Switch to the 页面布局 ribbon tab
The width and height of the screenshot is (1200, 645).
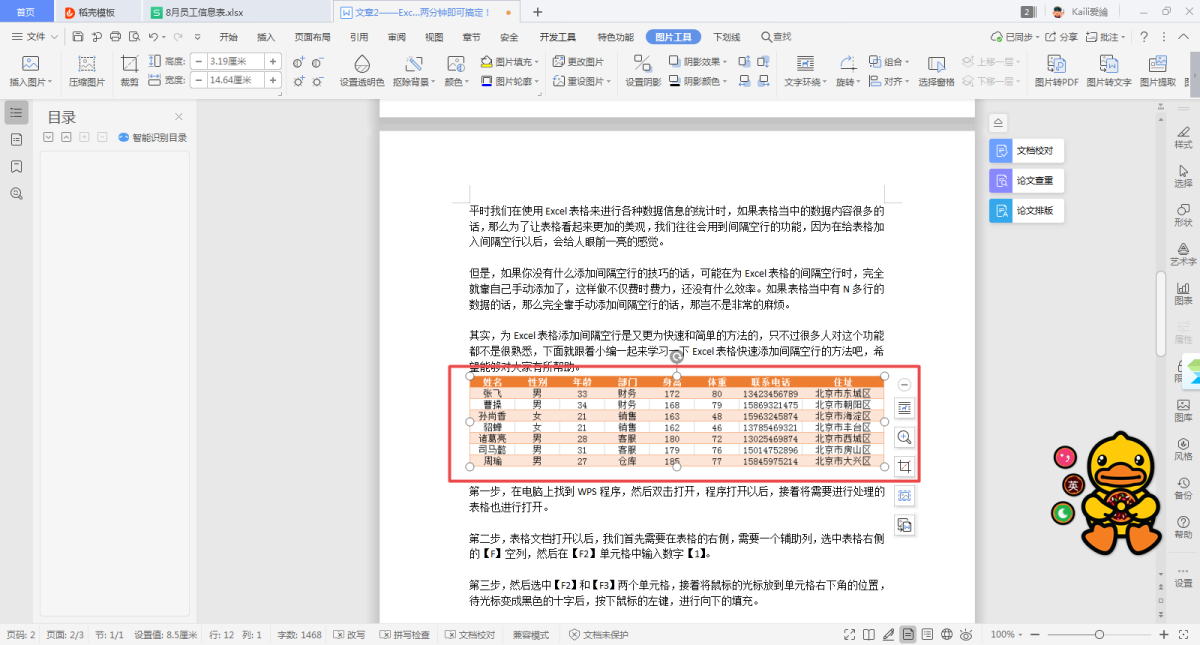[x=312, y=37]
